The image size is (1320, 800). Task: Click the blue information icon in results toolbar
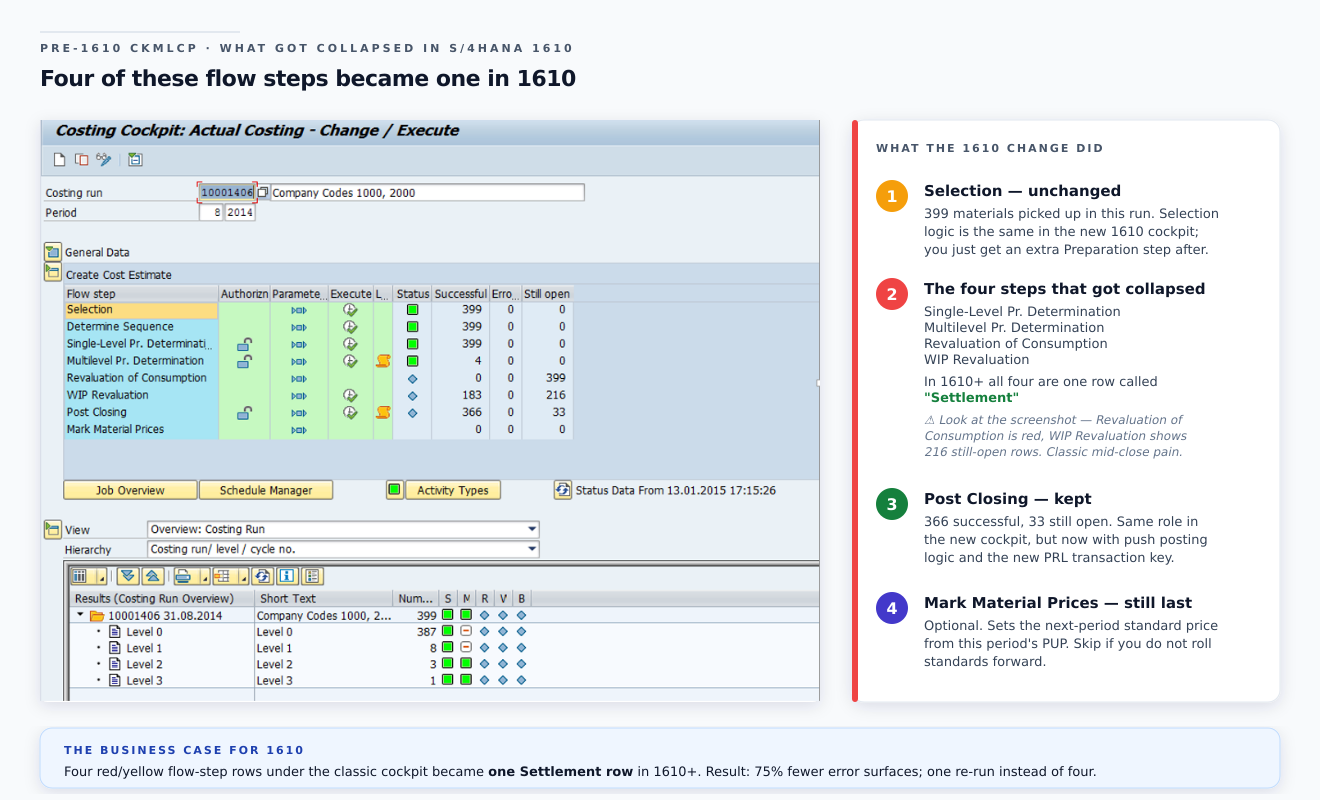(286, 576)
